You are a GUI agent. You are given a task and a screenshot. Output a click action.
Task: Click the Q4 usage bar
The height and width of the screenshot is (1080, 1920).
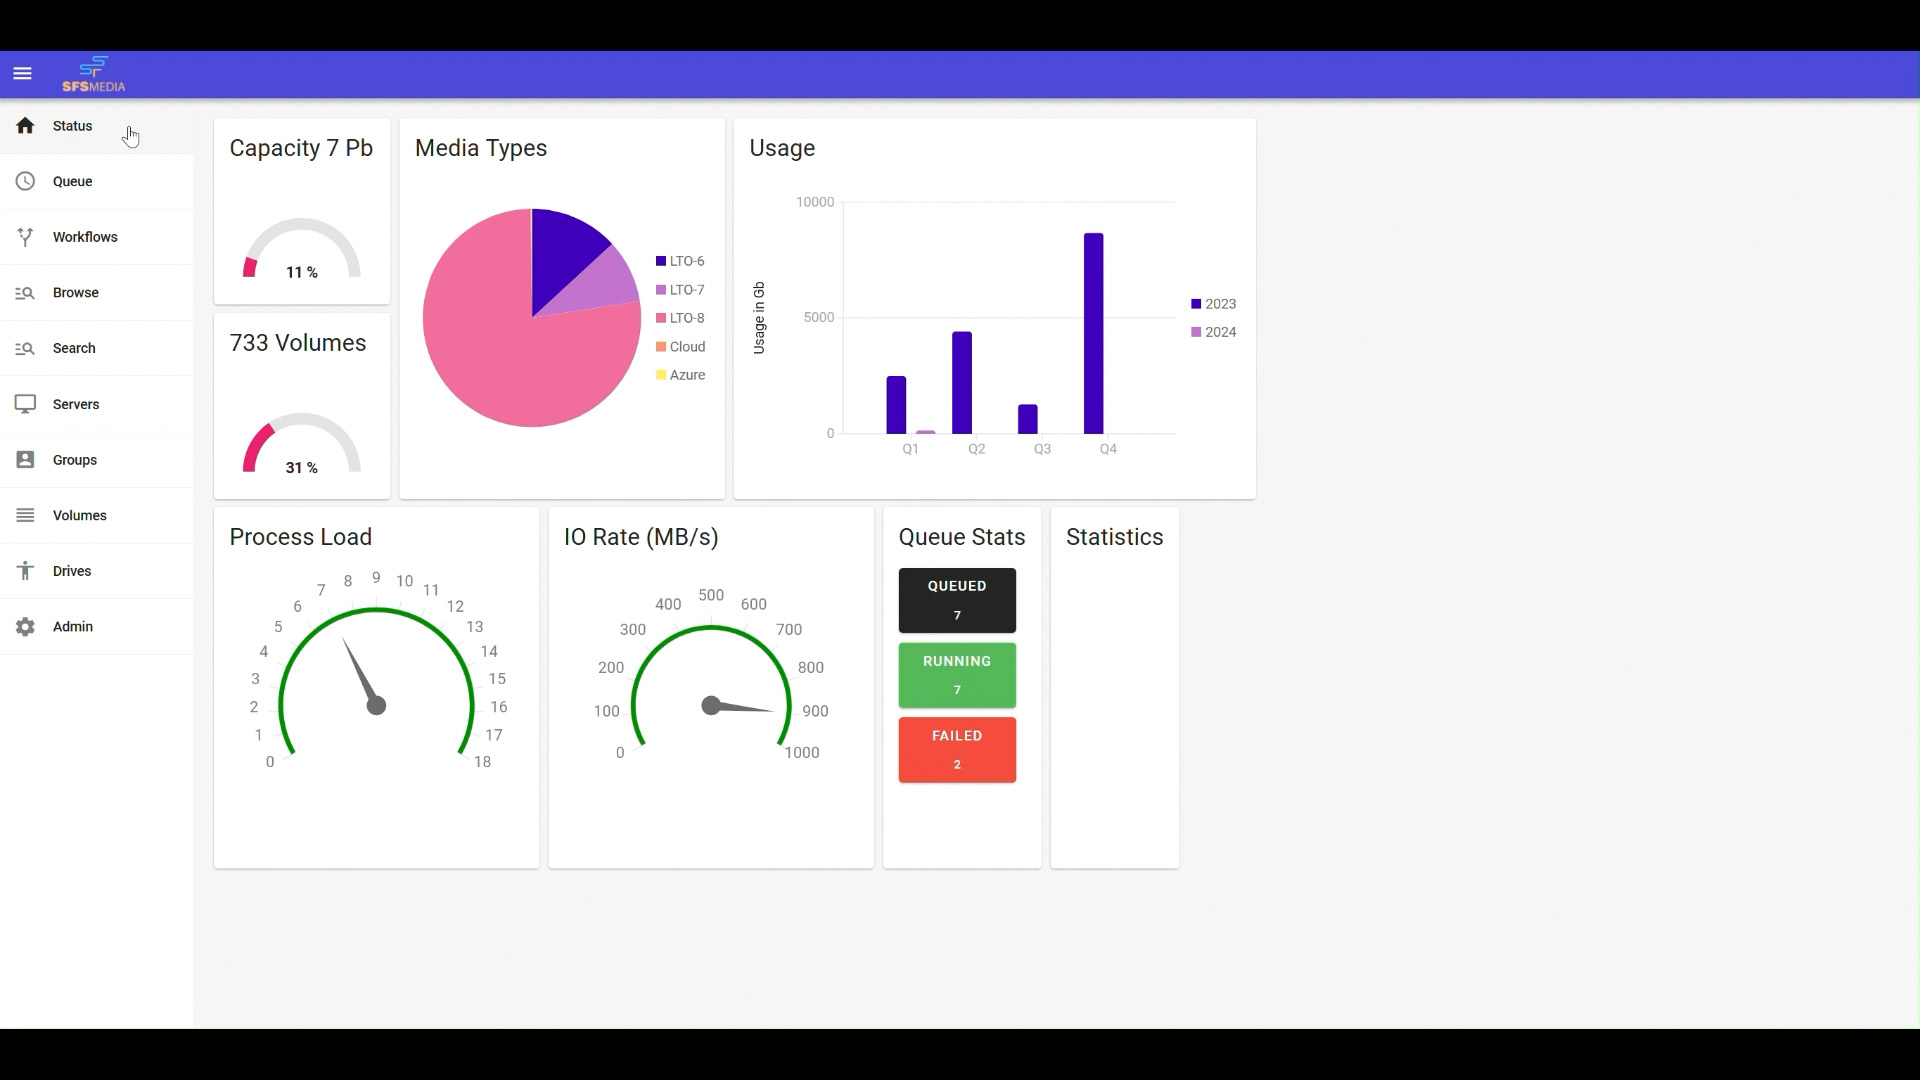tap(1093, 333)
